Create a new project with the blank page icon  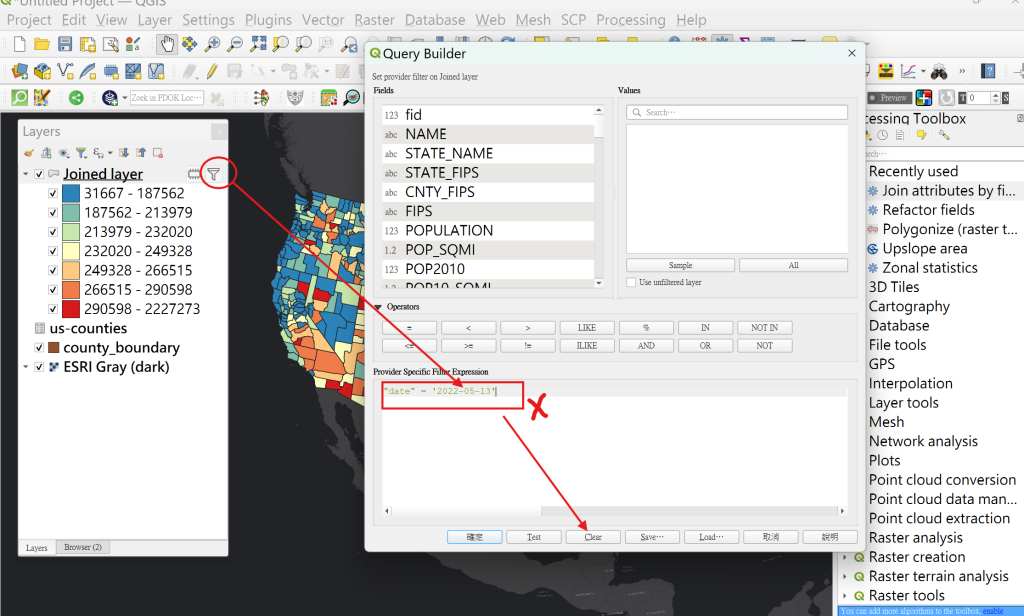coord(20,44)
